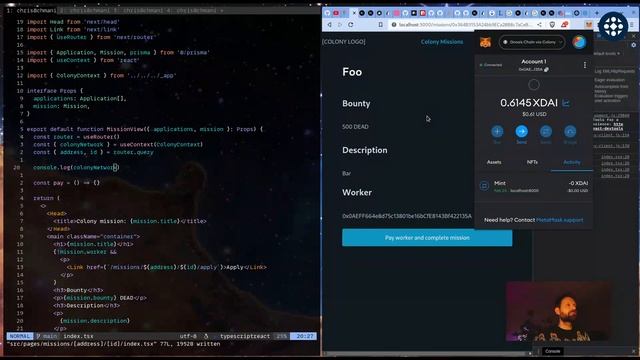Switch to the Assets tab
The image size is (640, 360).
point(494,162)
